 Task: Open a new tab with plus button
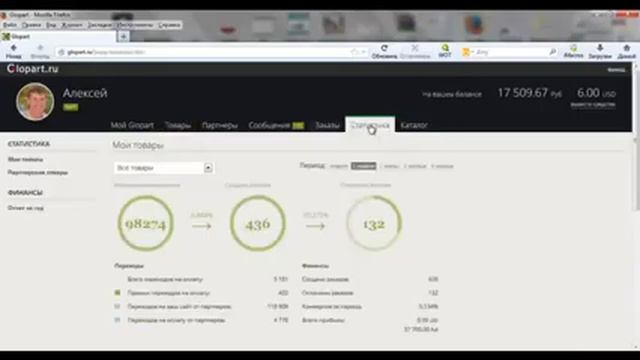123,36
